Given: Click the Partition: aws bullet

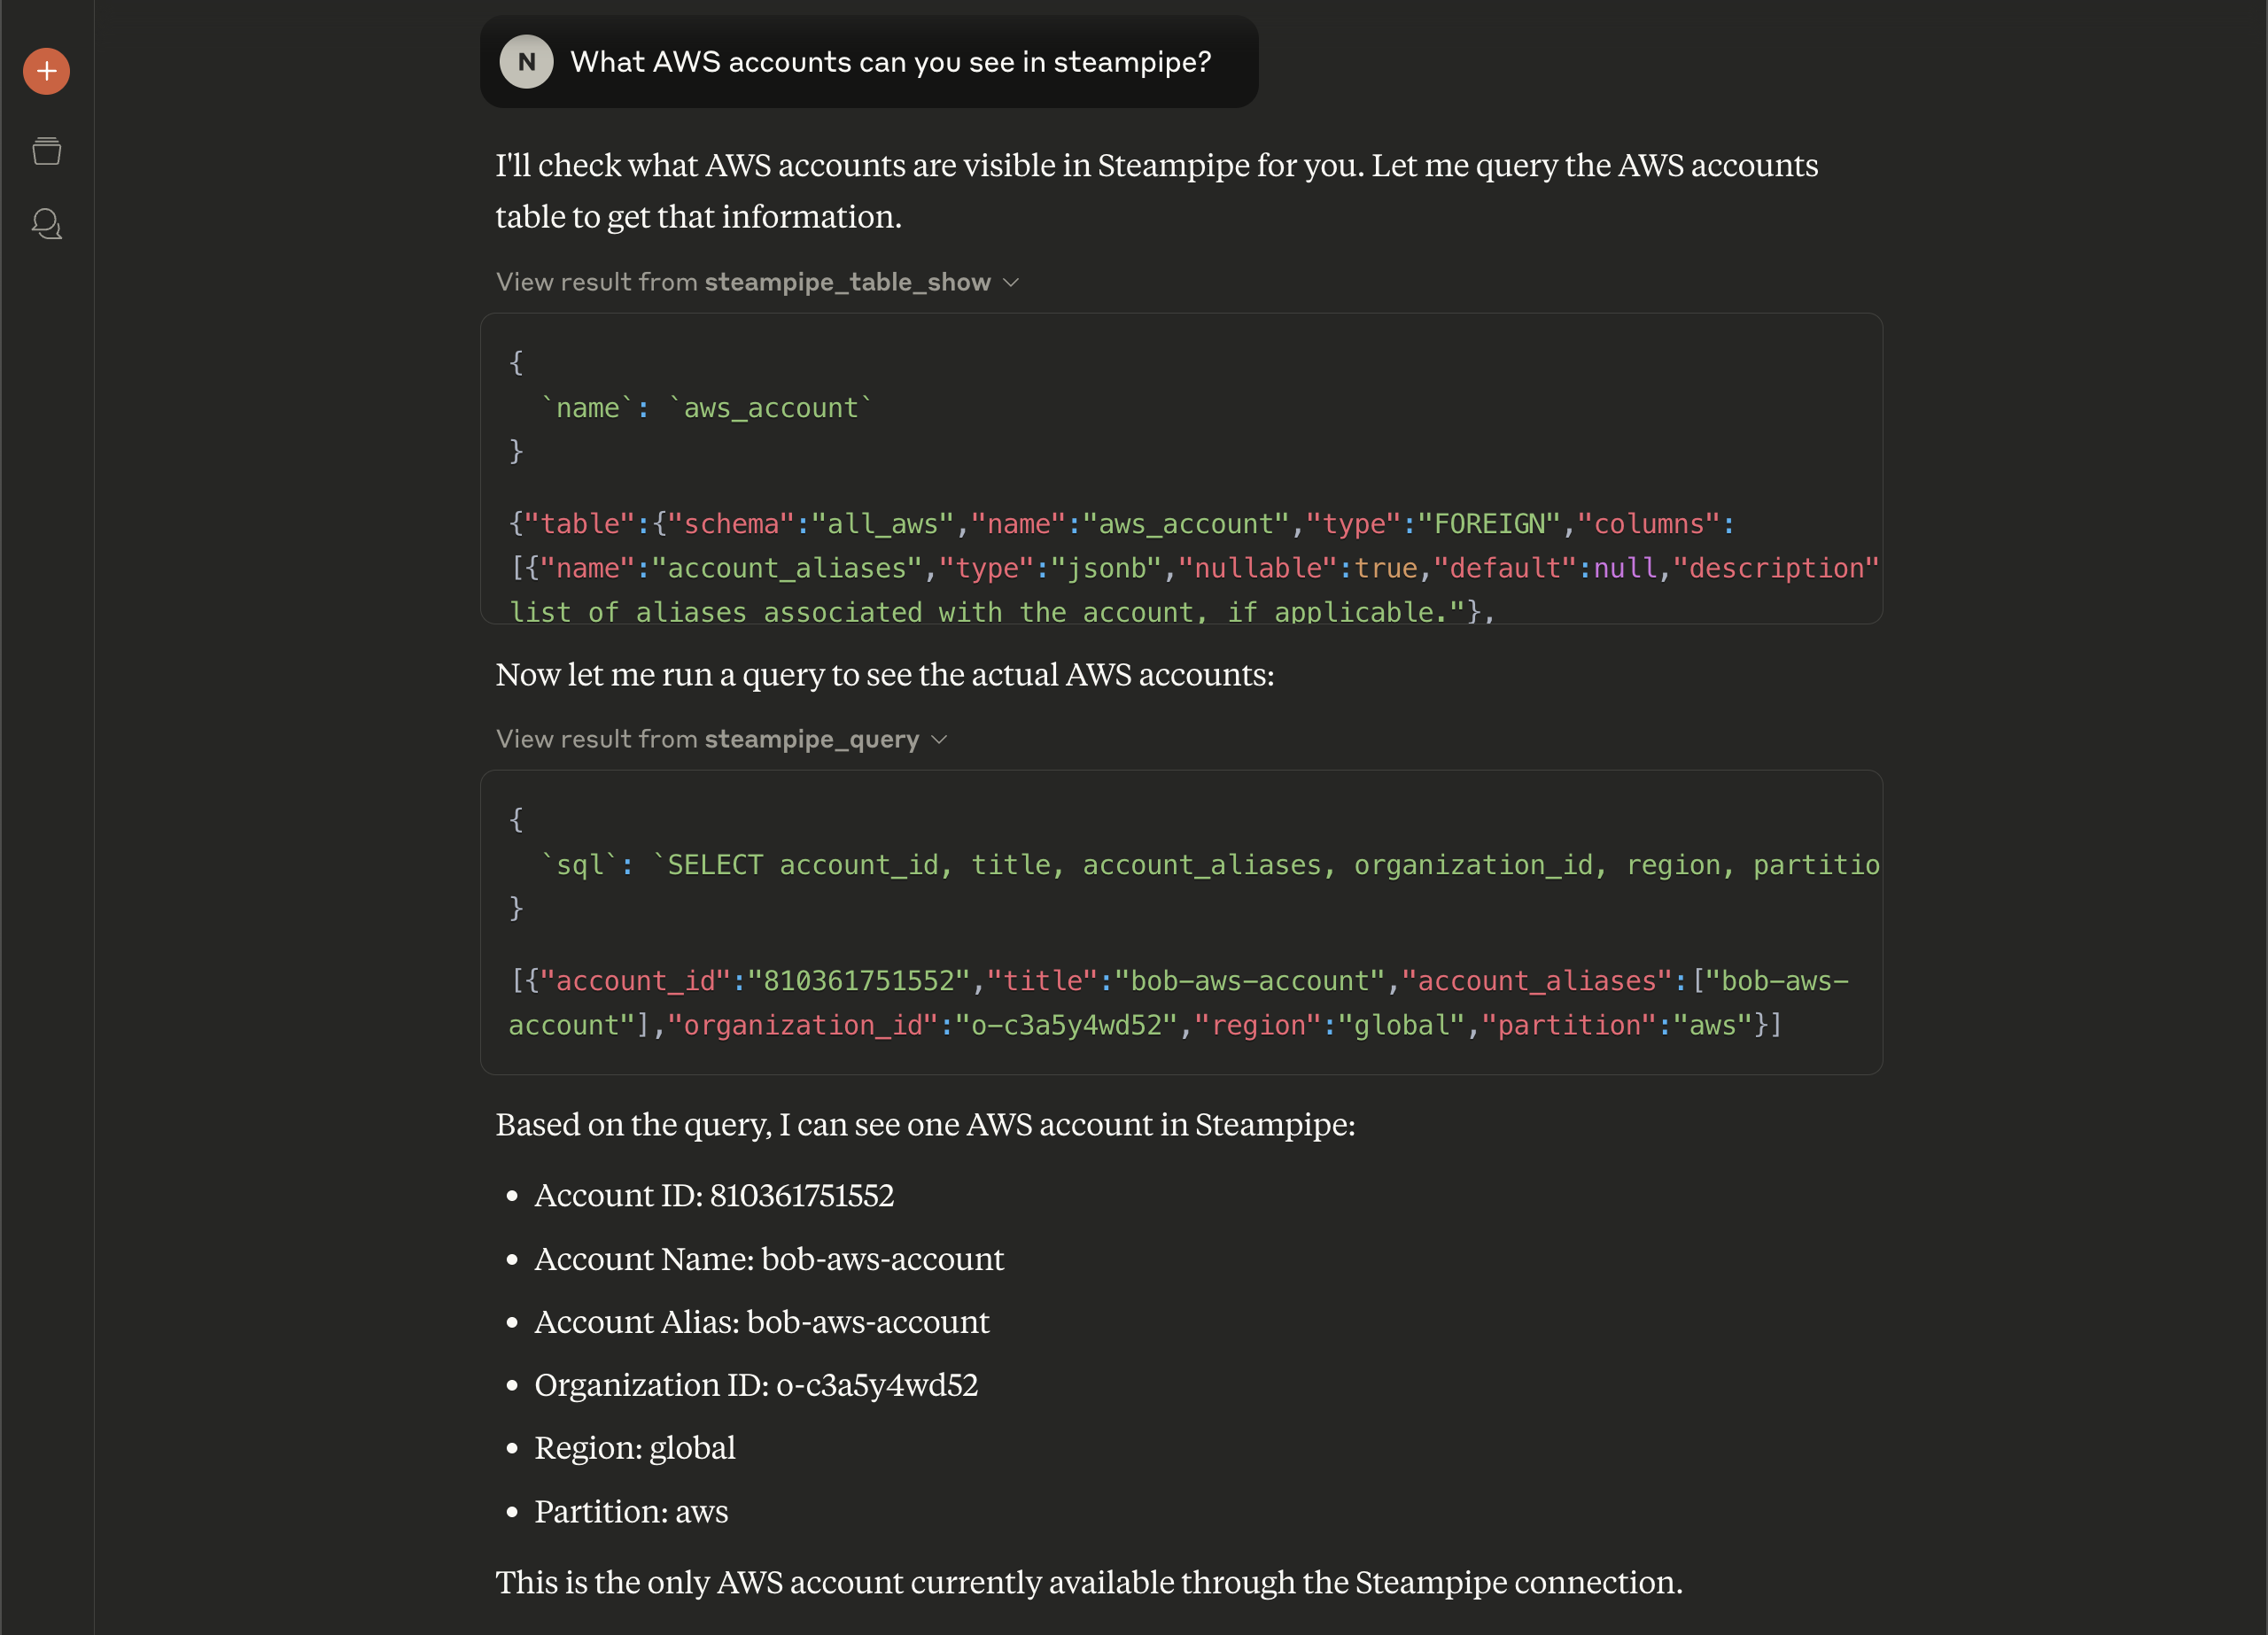Looking at the screenshot, I should coord(631,1511).
